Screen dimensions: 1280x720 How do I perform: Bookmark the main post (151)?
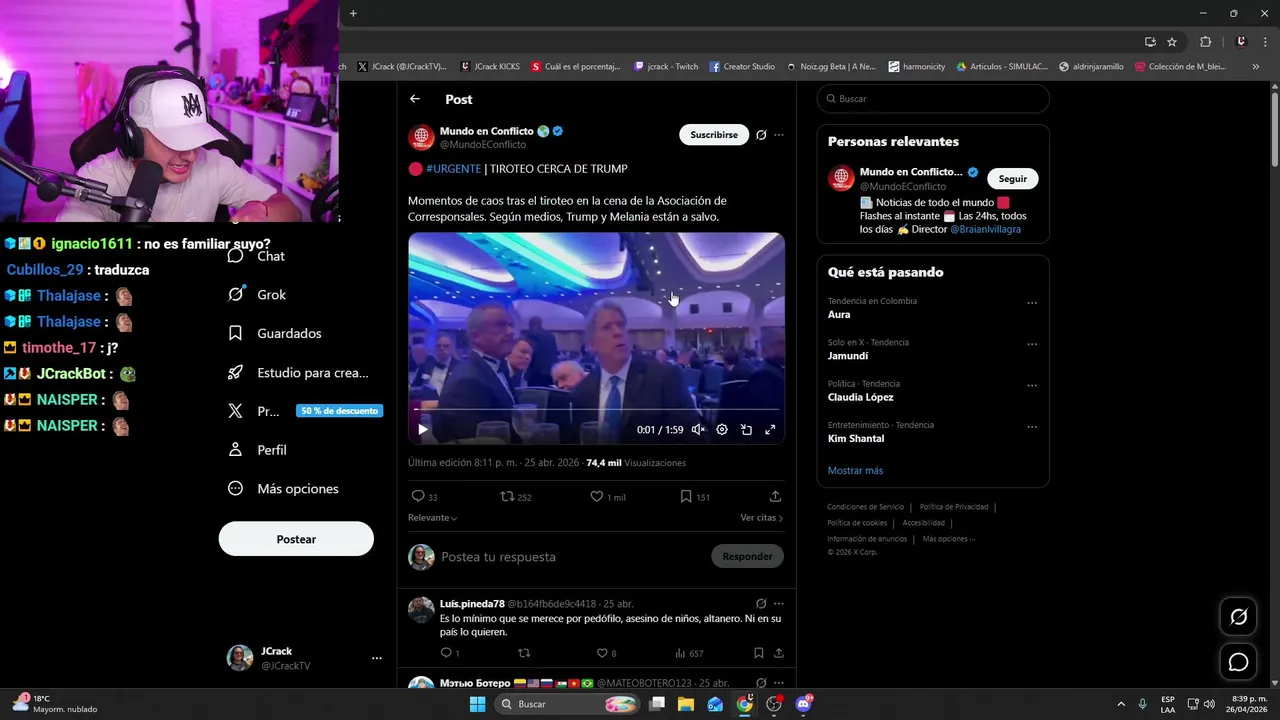point(694,496)
